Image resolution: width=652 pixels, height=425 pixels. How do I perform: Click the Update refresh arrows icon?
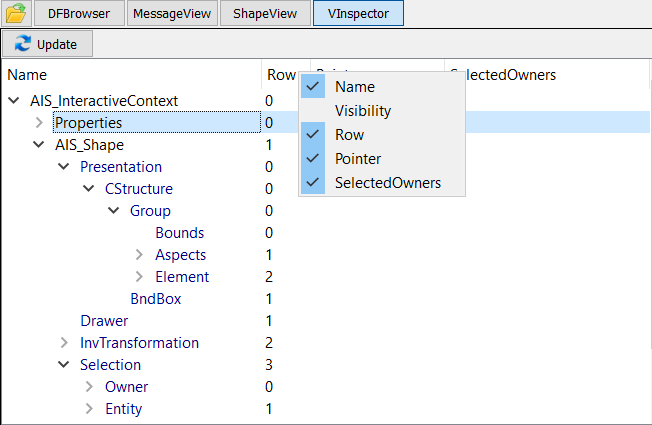click(24, 45)
